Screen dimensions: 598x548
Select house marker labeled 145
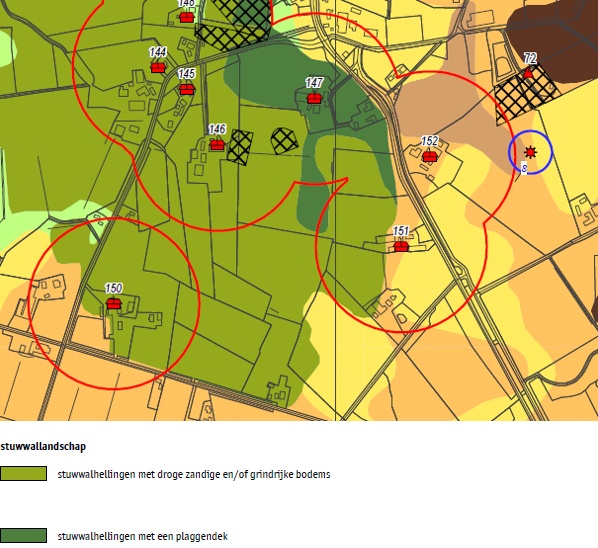(187, 89)
